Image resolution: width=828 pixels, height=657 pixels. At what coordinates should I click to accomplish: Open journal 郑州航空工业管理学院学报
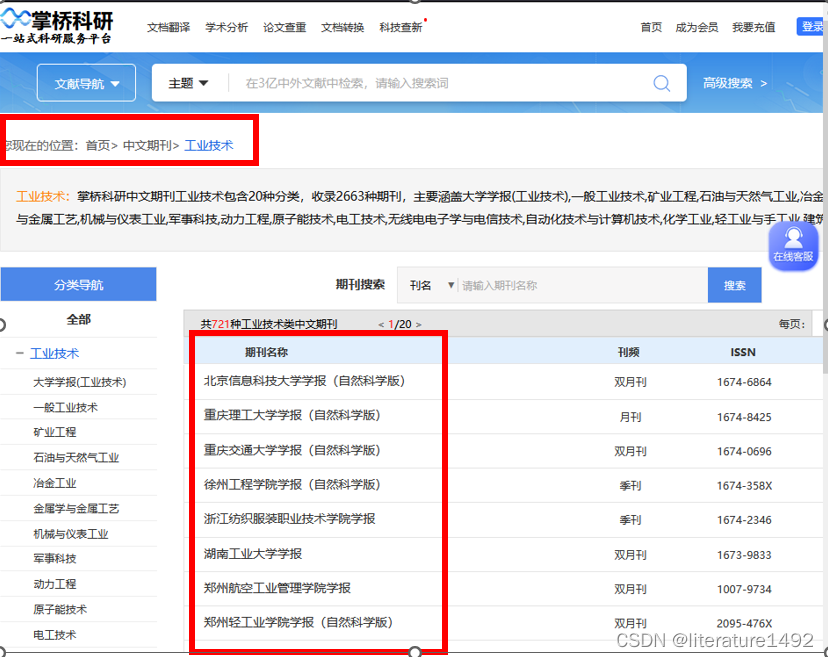(x=277, y=588)
